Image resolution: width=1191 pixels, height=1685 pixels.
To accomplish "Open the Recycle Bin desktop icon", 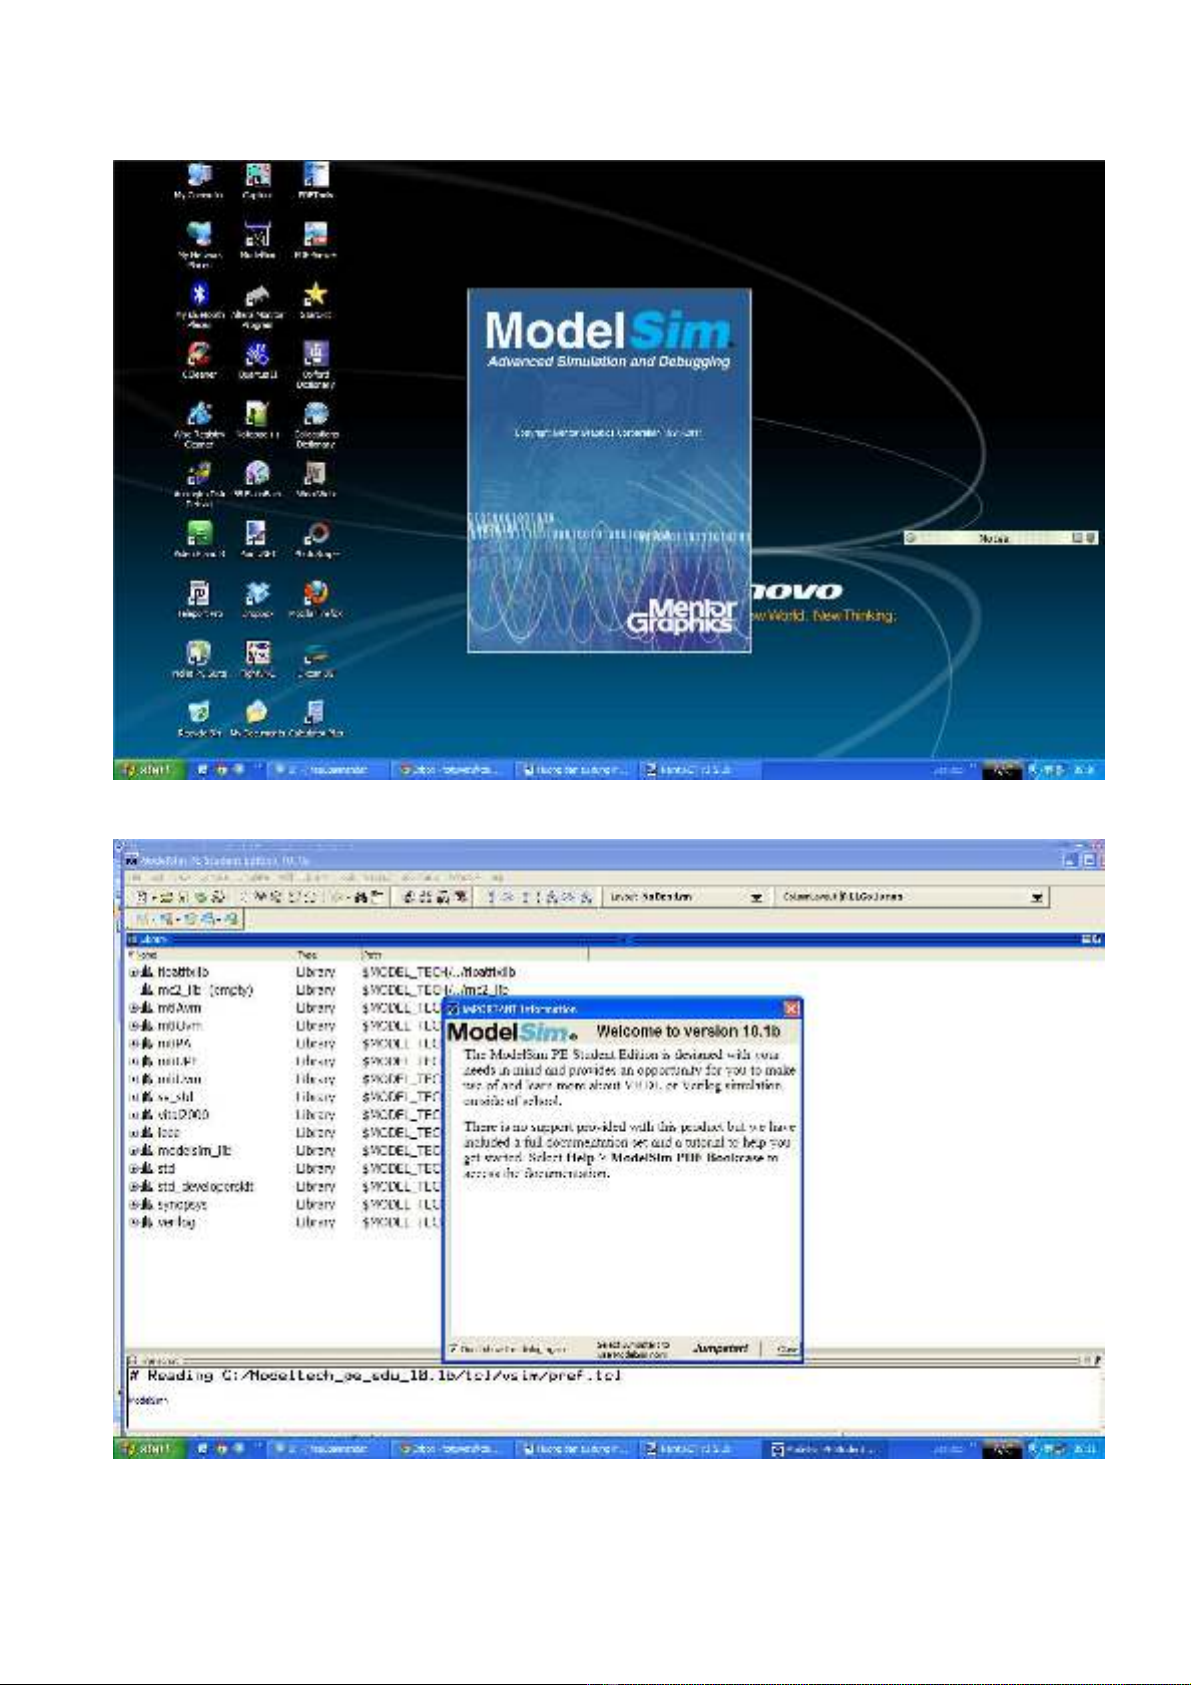I will [199, 718].
